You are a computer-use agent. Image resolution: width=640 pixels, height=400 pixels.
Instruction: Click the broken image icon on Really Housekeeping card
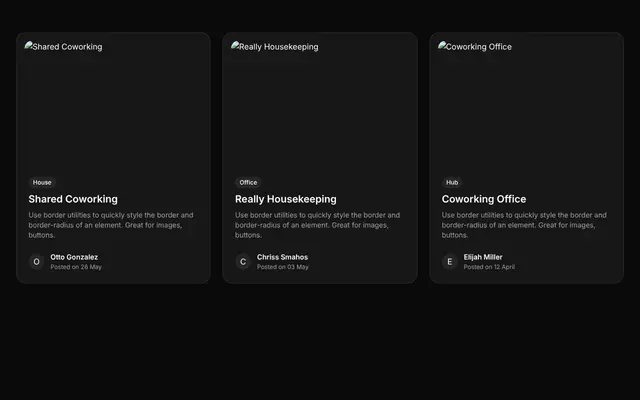click(235, 46)
